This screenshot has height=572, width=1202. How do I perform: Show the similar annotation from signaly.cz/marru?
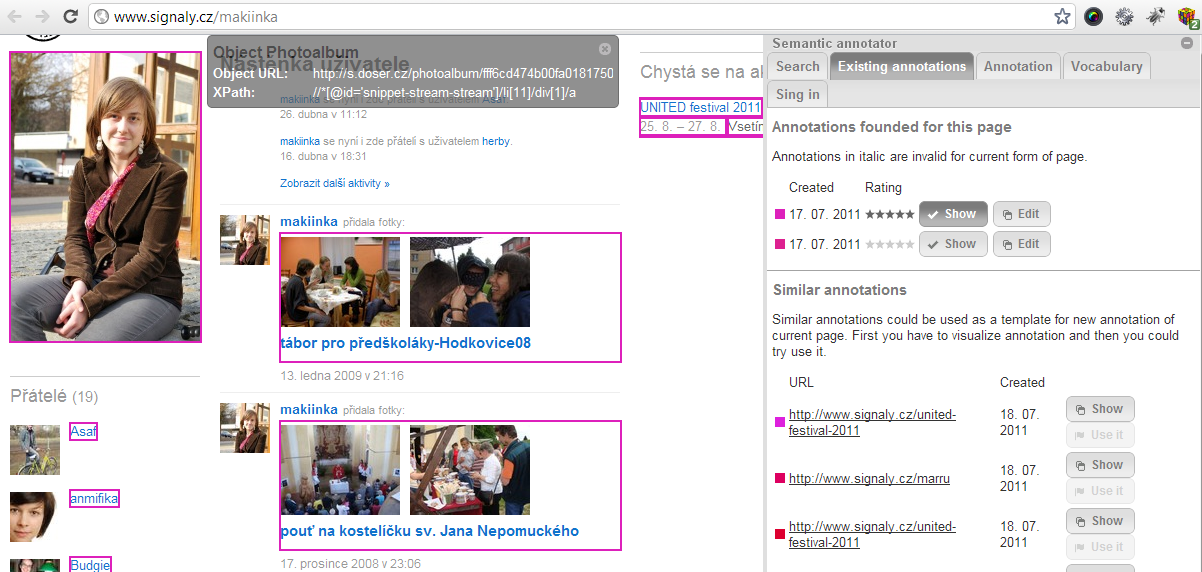point(1100,465)
